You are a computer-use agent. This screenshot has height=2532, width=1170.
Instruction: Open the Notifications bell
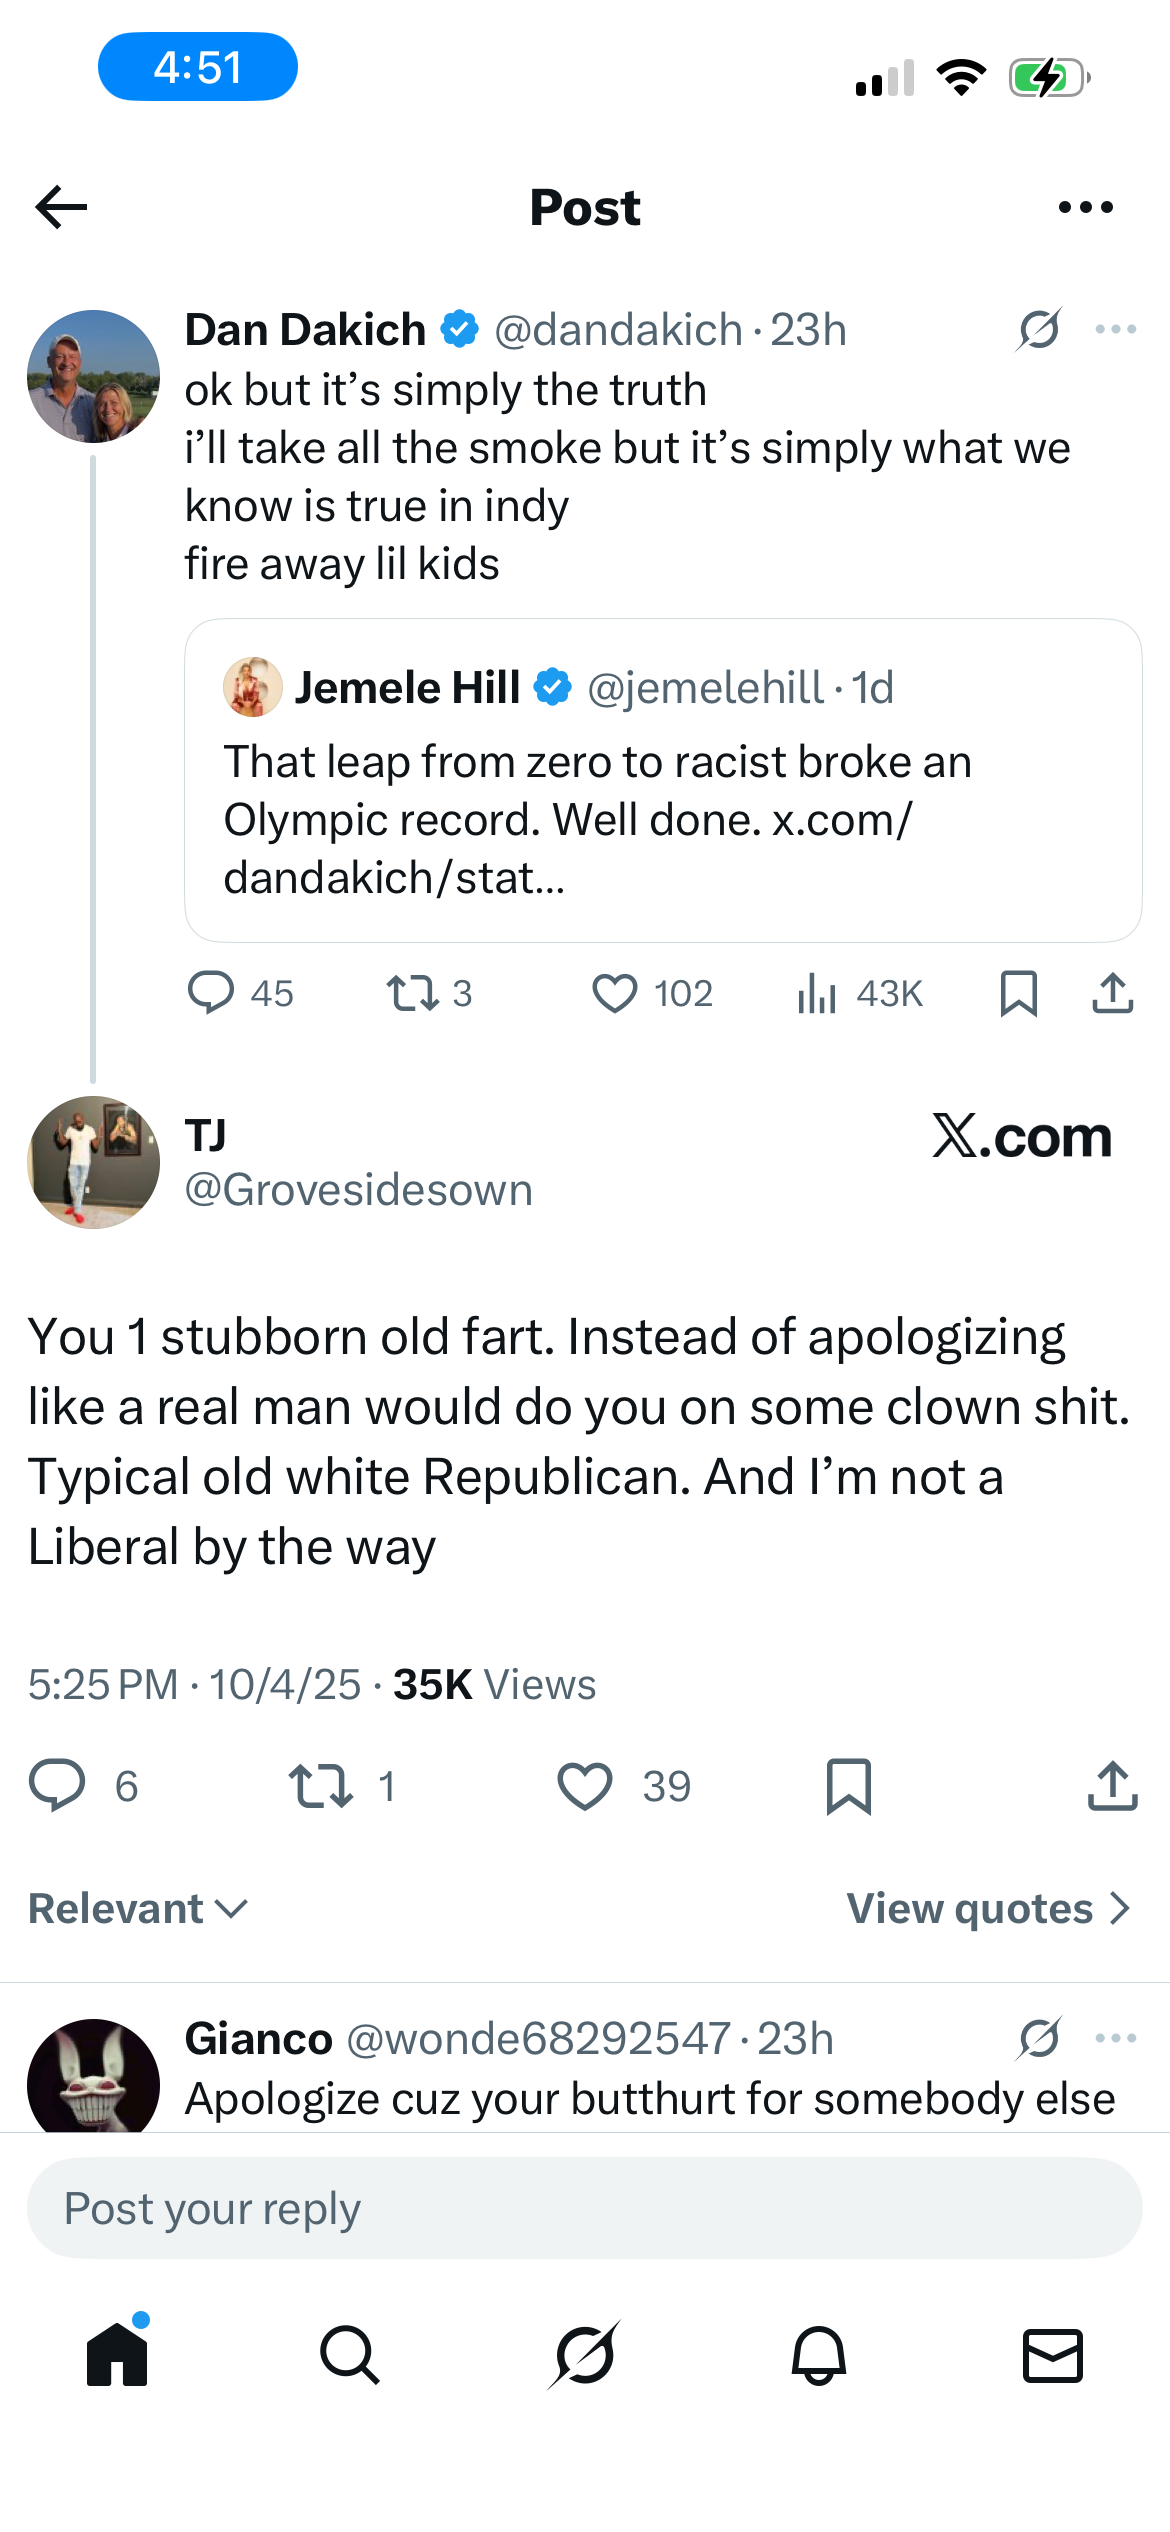819,2355
